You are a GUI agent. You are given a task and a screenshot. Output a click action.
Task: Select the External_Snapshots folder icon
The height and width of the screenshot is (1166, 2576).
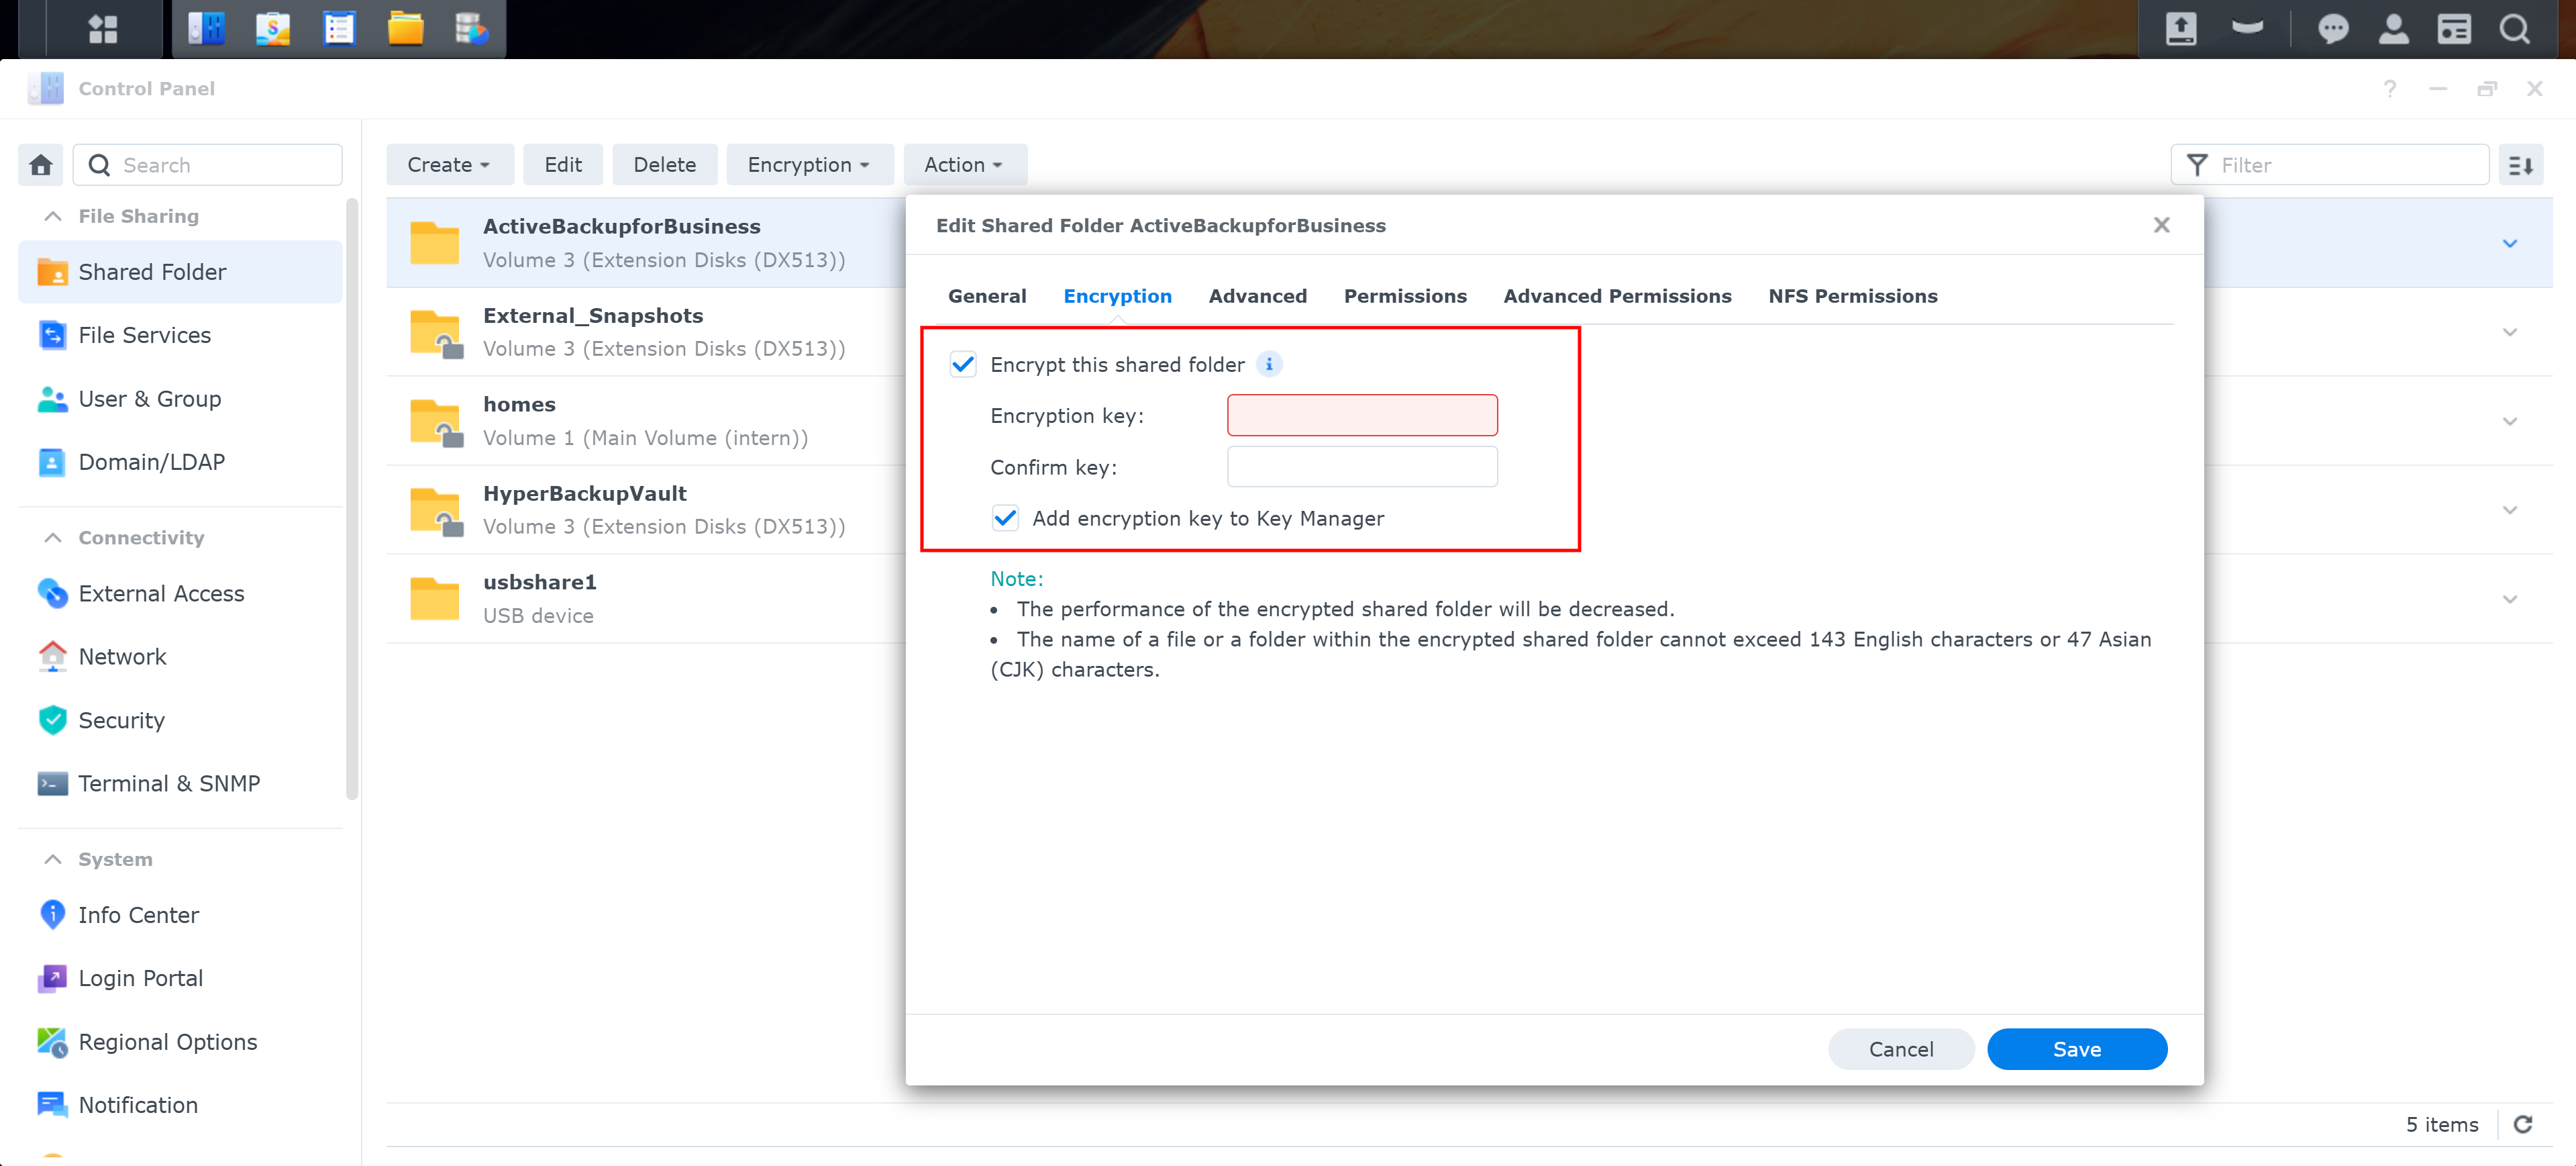click(x=435, y=333)
